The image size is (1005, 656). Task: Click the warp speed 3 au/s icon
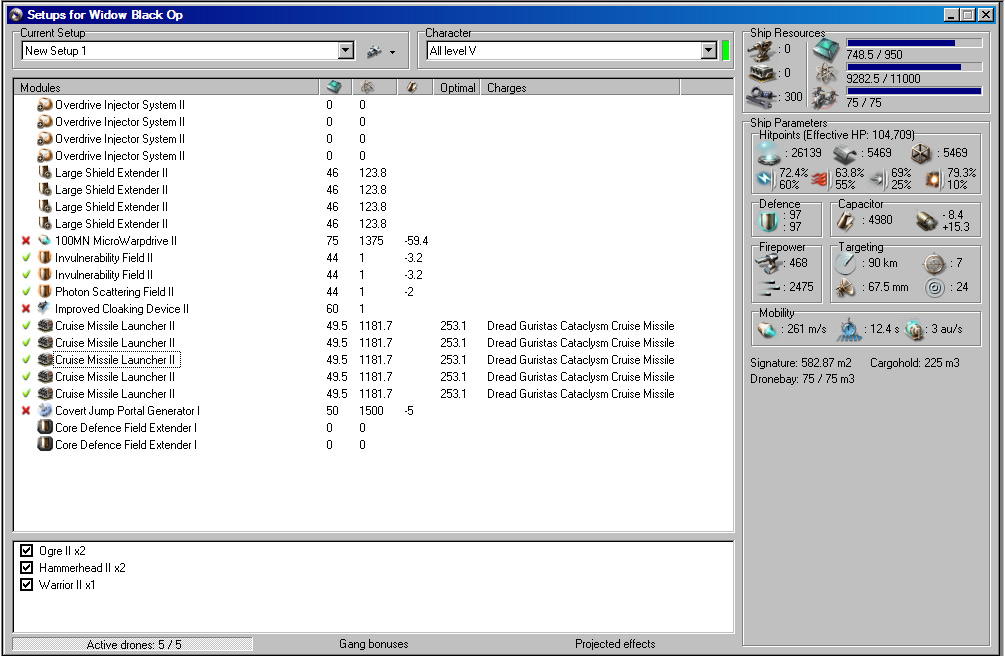(915, 330)
